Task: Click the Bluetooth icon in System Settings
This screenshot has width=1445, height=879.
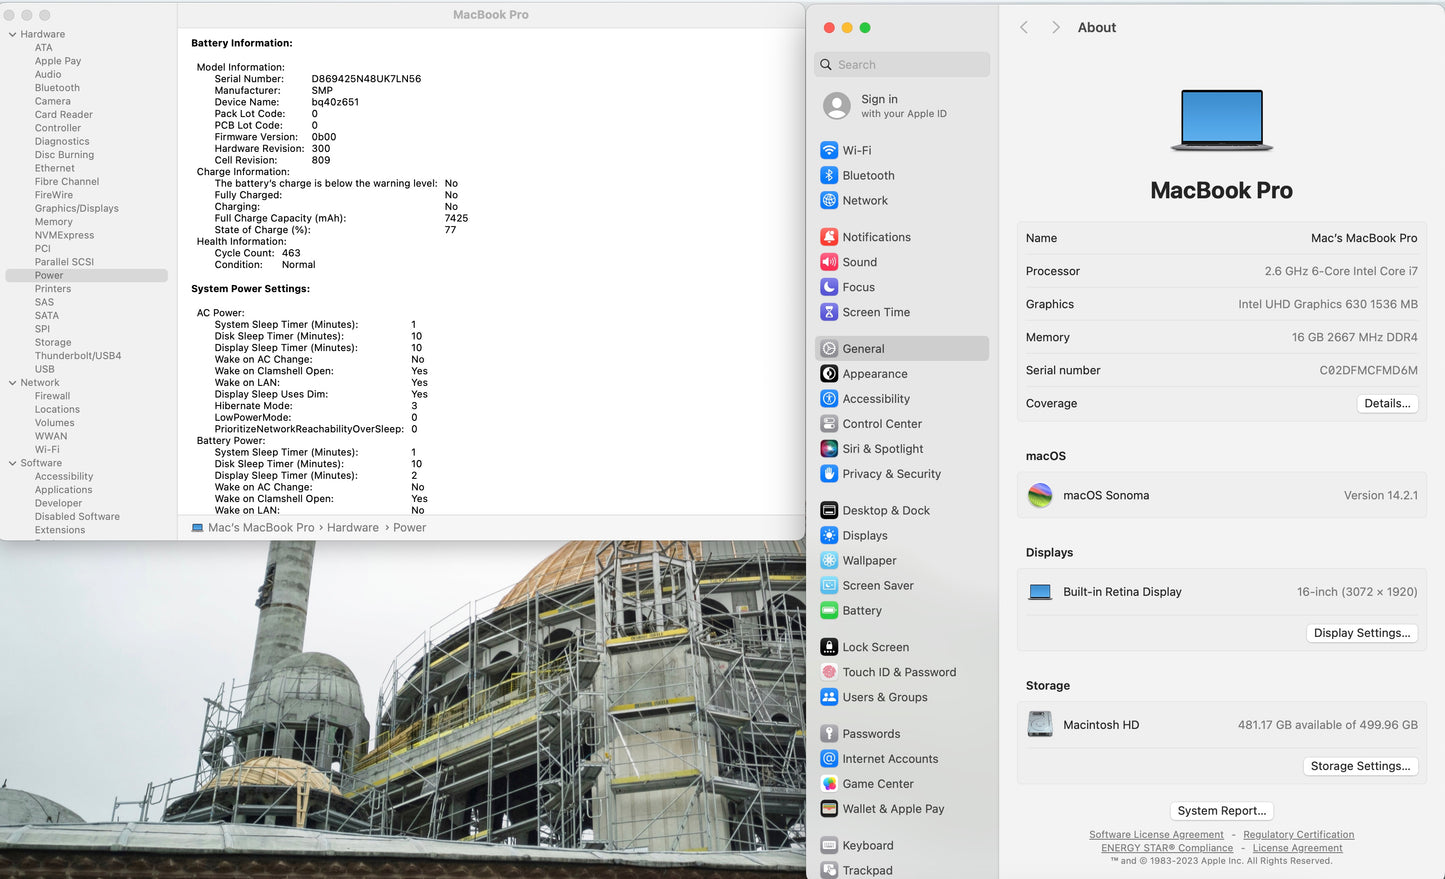Action: [829, 175]
